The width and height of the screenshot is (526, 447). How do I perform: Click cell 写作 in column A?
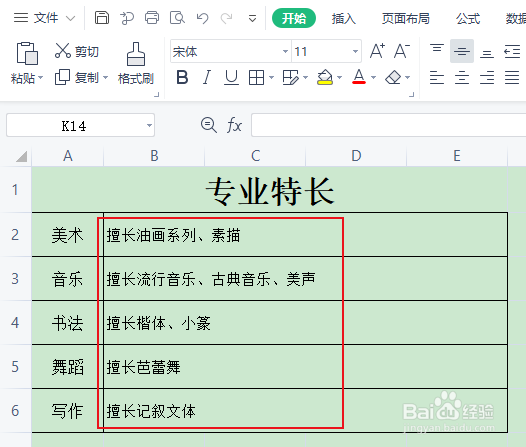[67, 411]
